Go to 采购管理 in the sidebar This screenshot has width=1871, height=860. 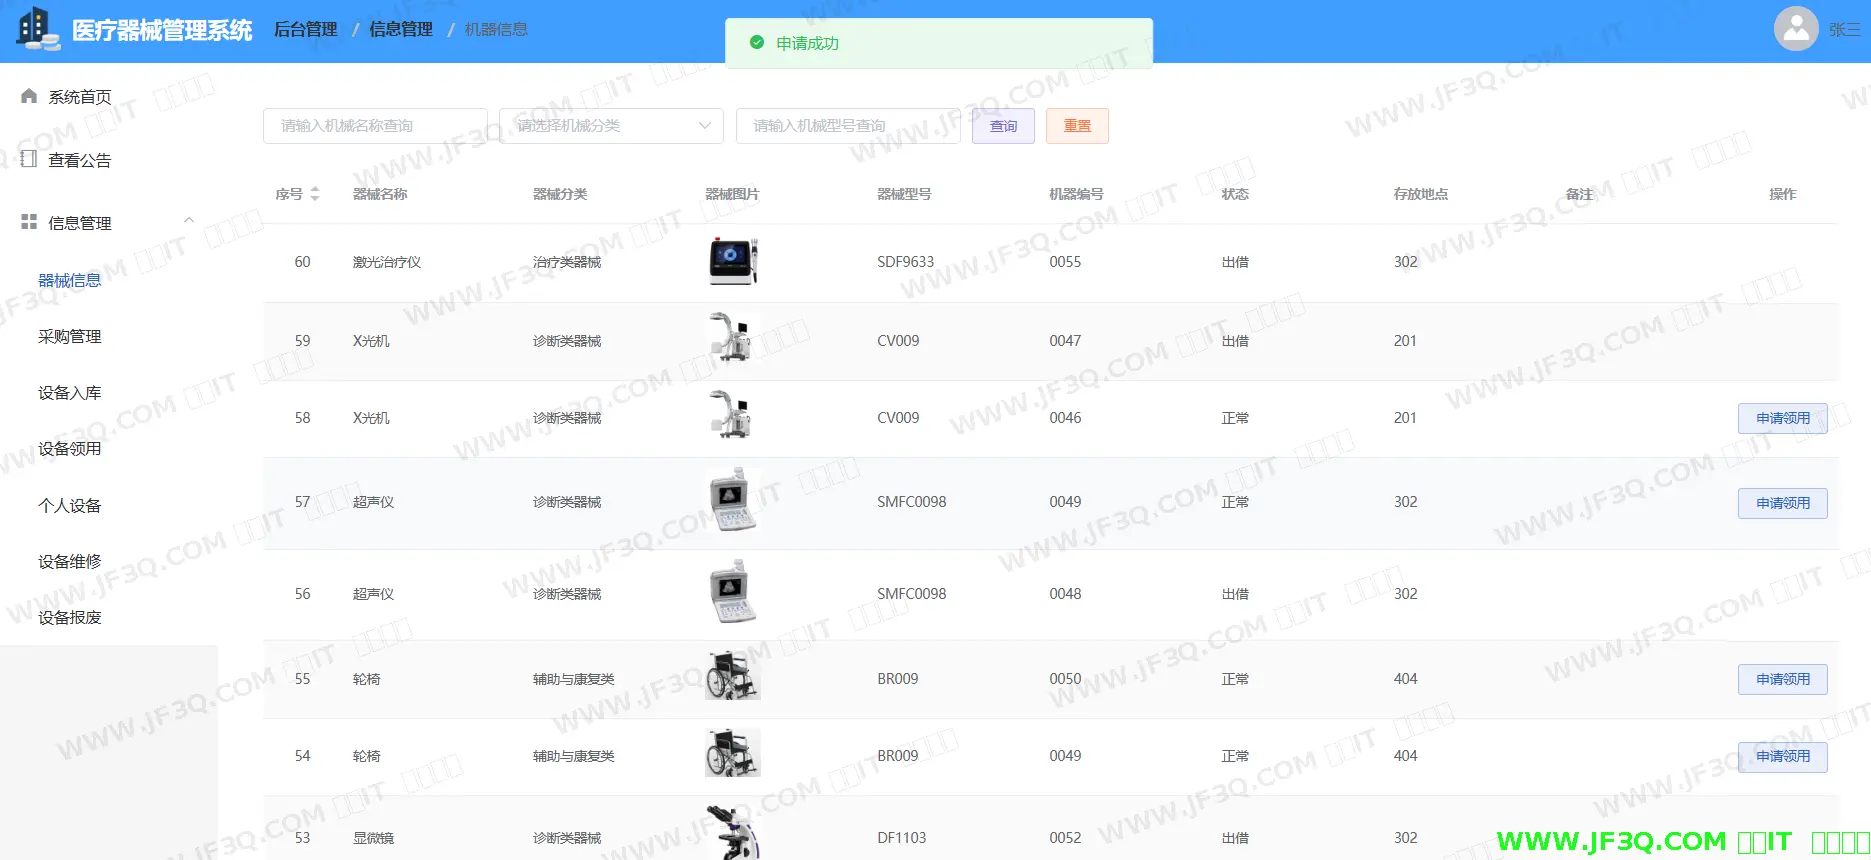coord(70,337)
